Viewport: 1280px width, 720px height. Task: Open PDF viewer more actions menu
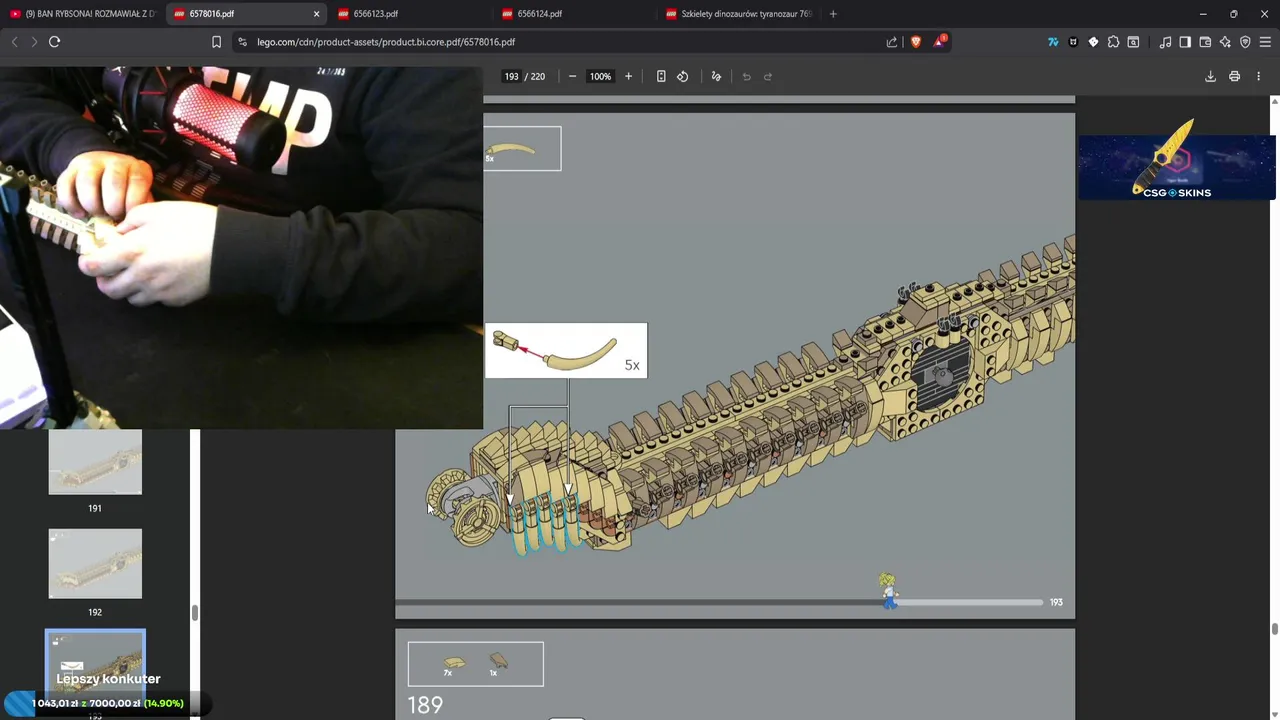[1259, 77]
